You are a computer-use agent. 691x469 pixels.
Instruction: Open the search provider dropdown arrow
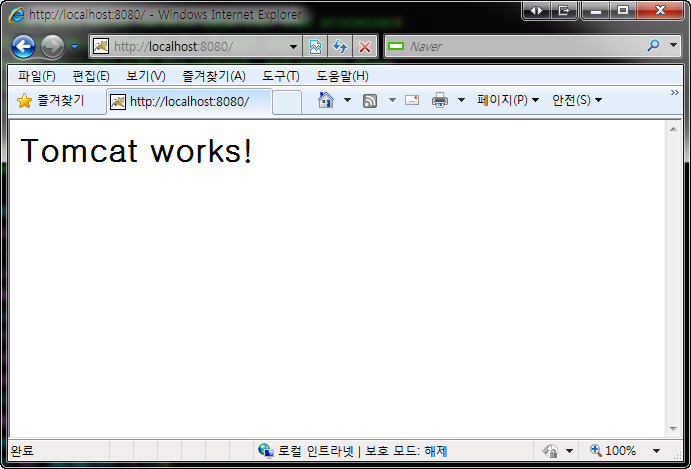(673, 45)
